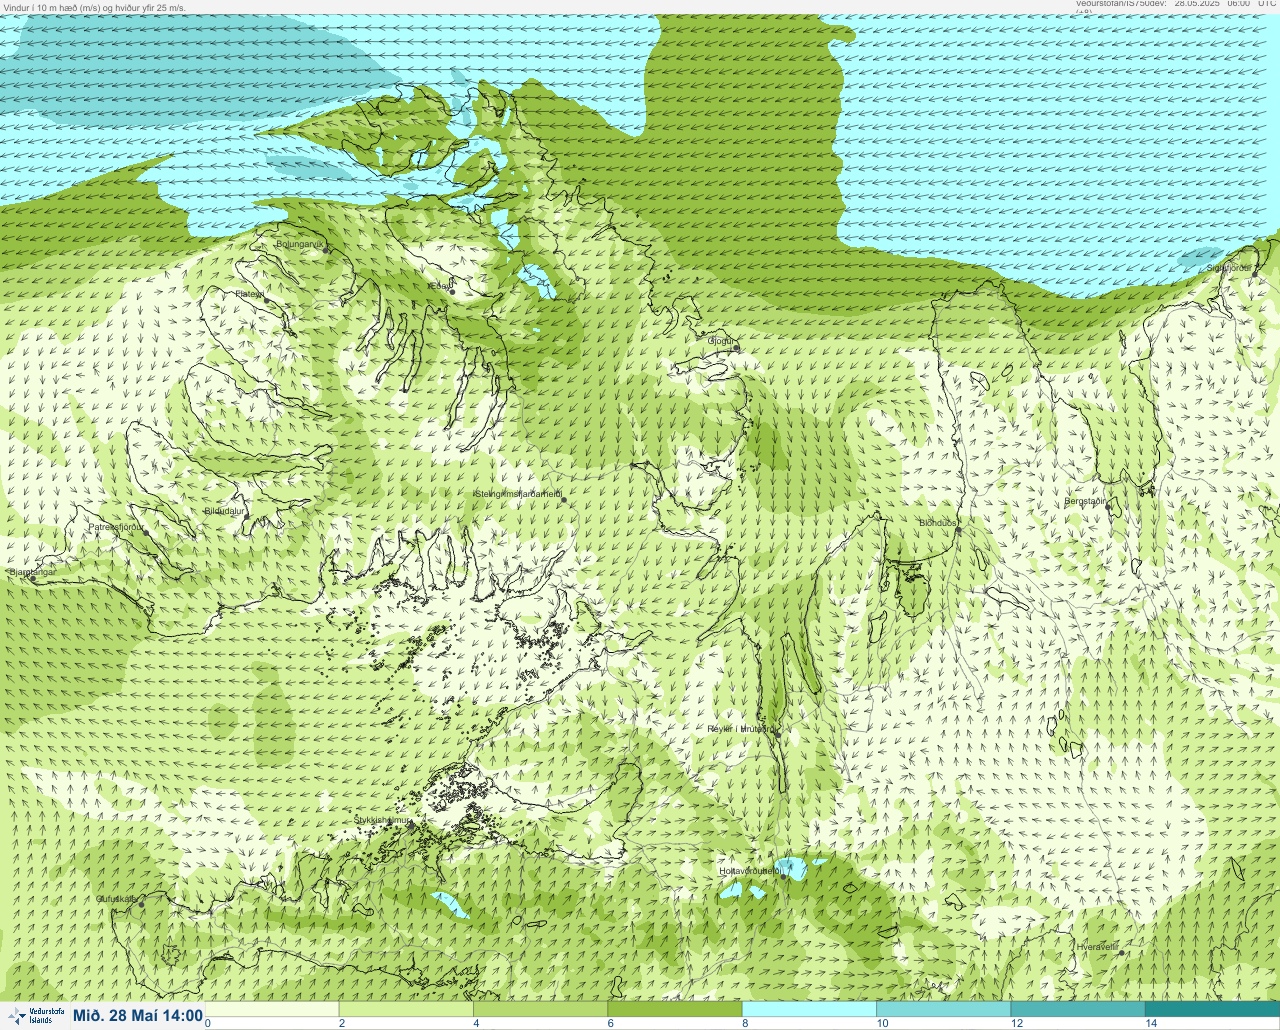Click the Blönduós station label

coord(938,523)
